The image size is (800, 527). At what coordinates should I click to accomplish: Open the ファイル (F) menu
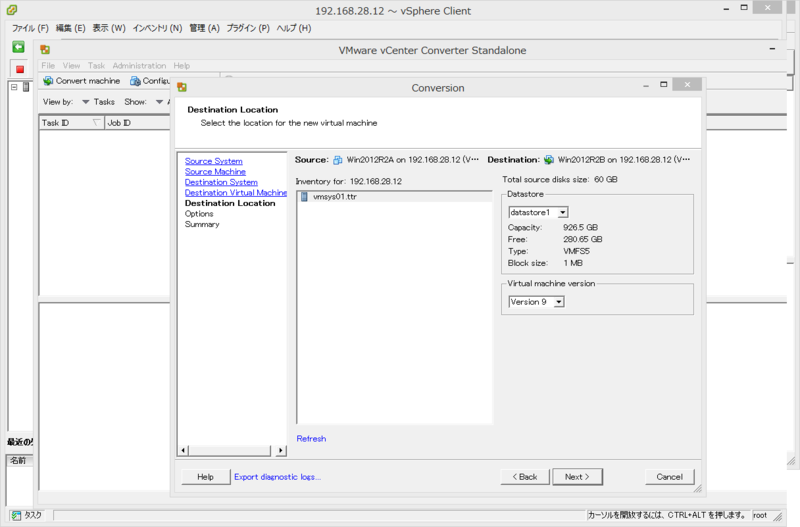[30, 28]
